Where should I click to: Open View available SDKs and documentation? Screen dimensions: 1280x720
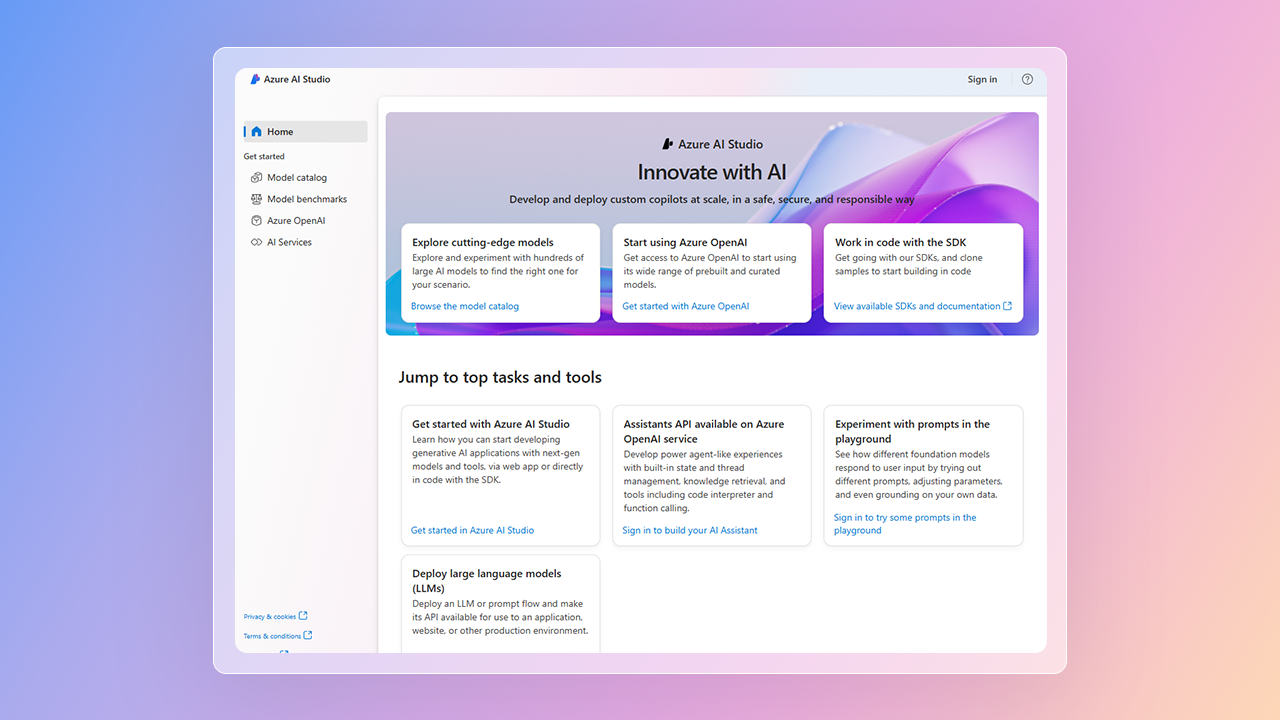click(916, 306)
